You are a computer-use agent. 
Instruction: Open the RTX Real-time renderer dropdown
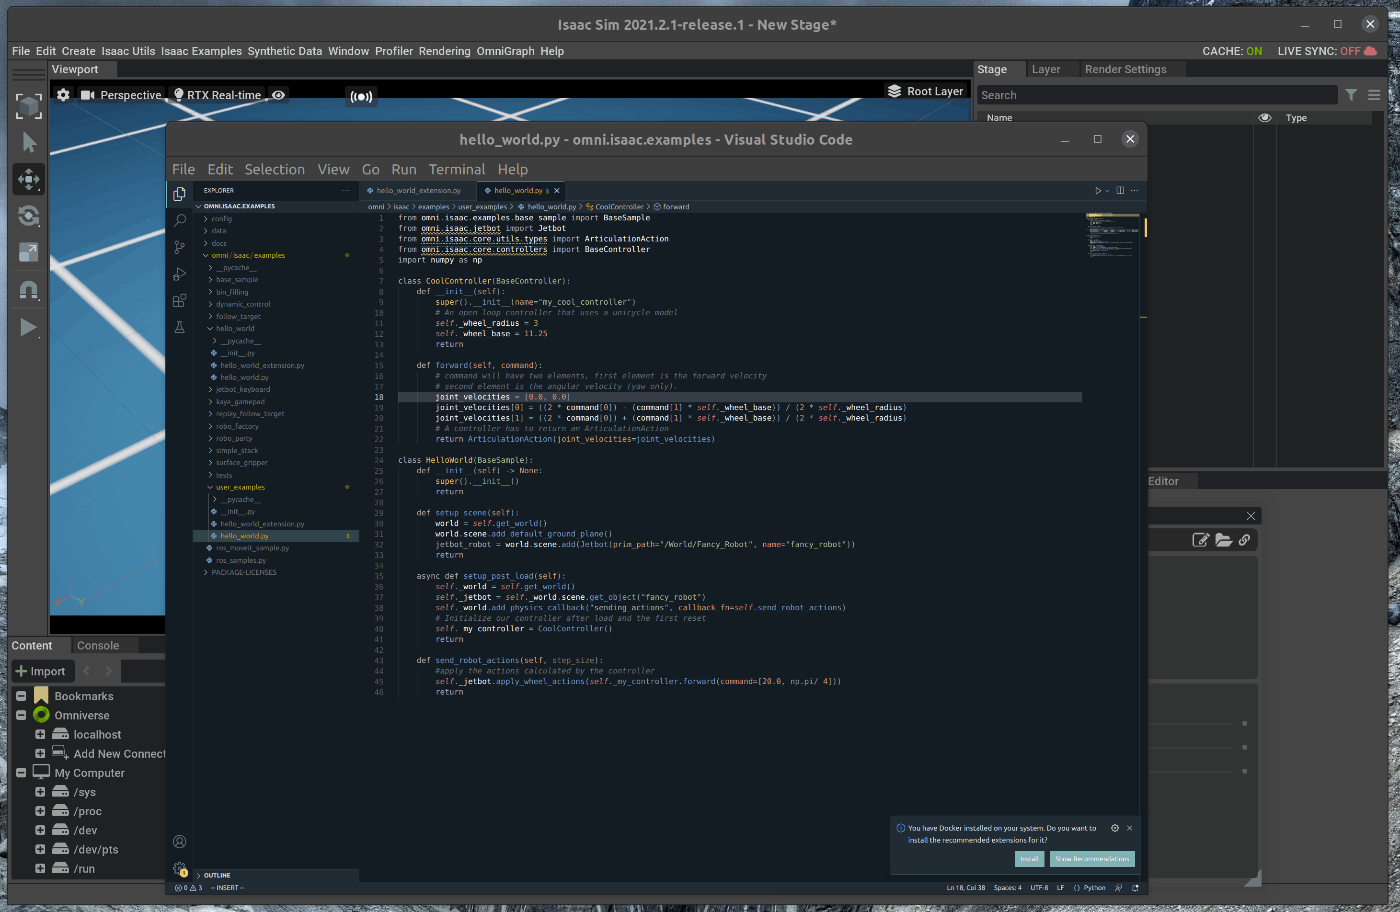click(217, 95)
